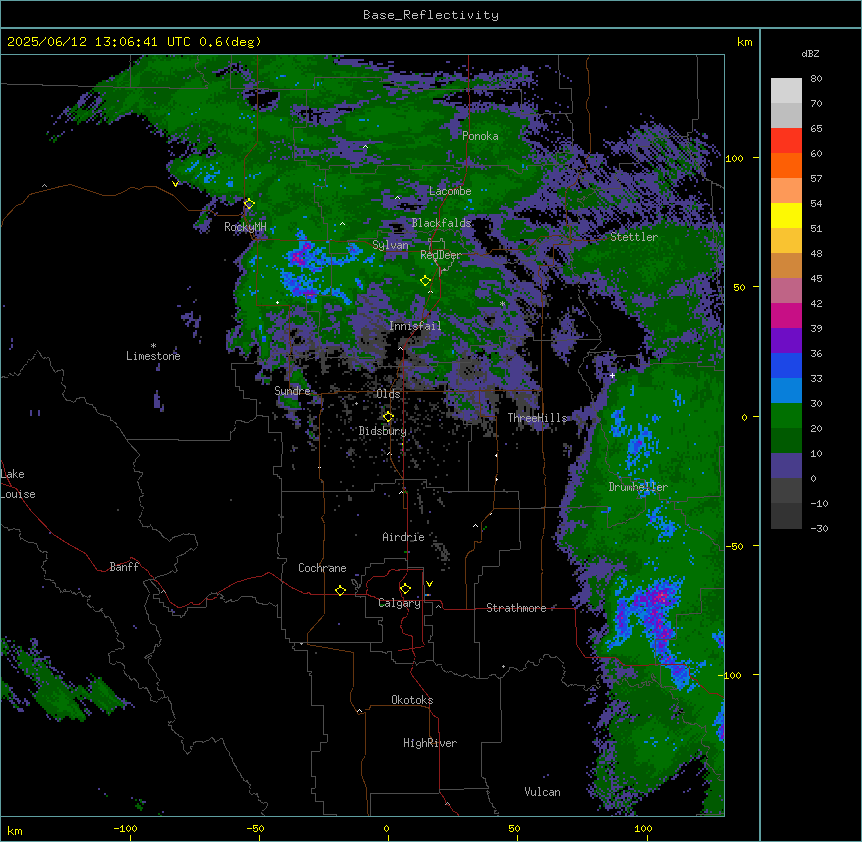Click the Banff label
The height and width of the screenshot is (842, 862).
[x=124, y=567]
